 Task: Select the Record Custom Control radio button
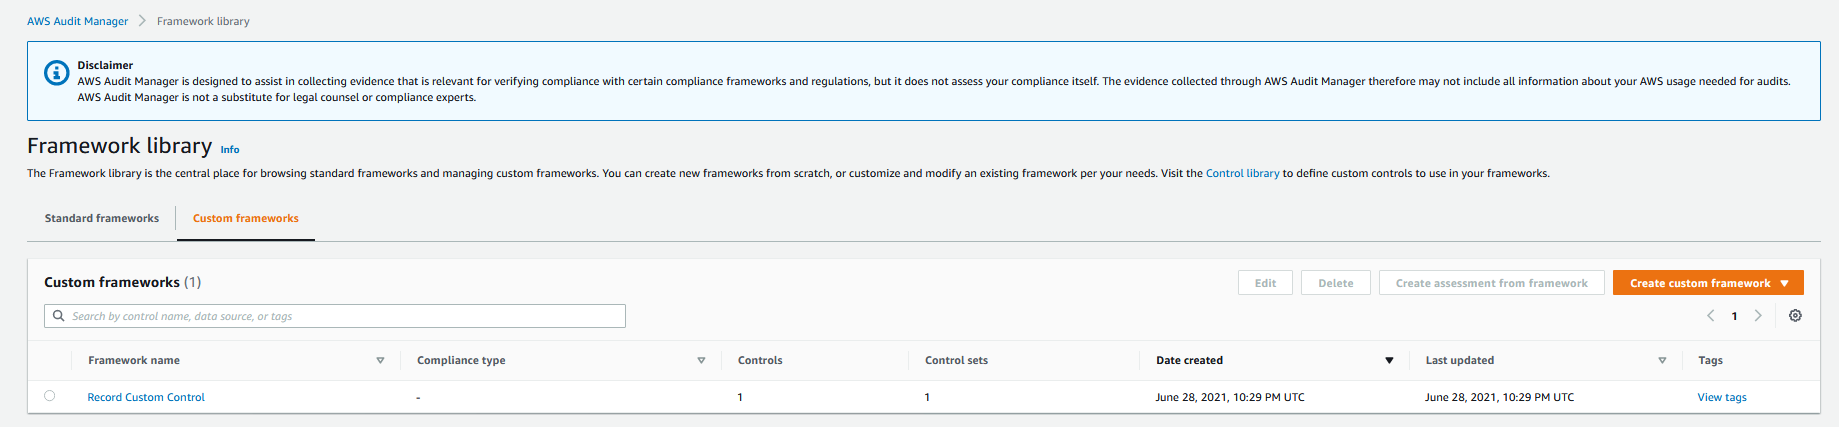tap(50, 396)
